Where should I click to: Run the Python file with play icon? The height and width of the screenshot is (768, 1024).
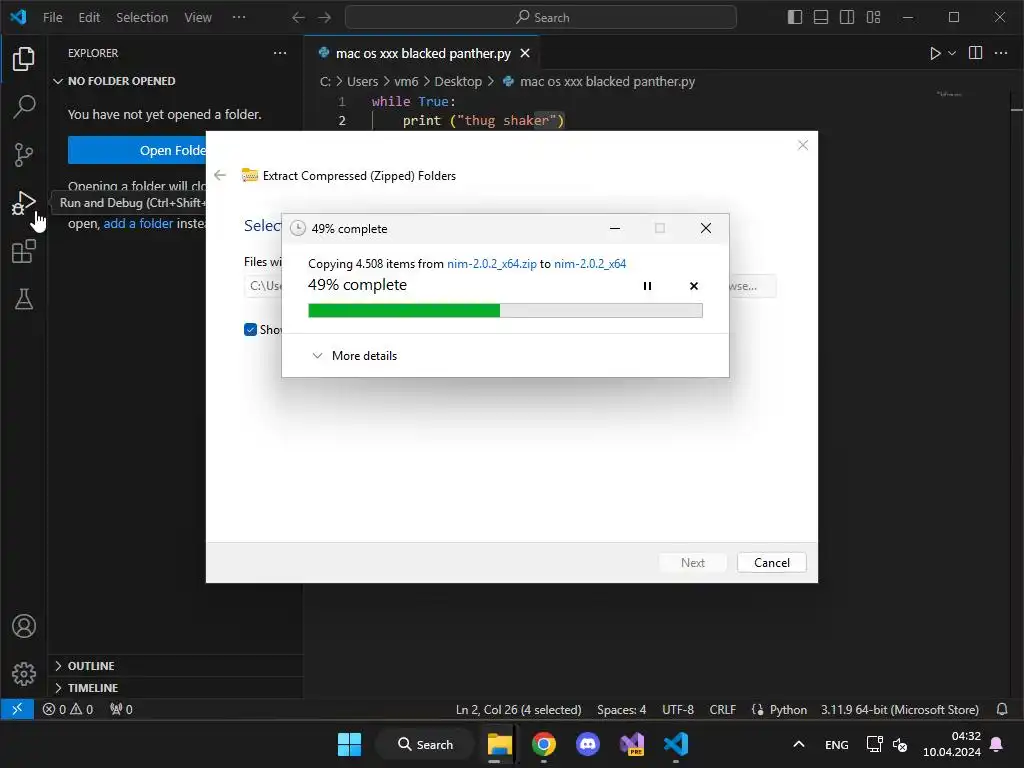935,54
